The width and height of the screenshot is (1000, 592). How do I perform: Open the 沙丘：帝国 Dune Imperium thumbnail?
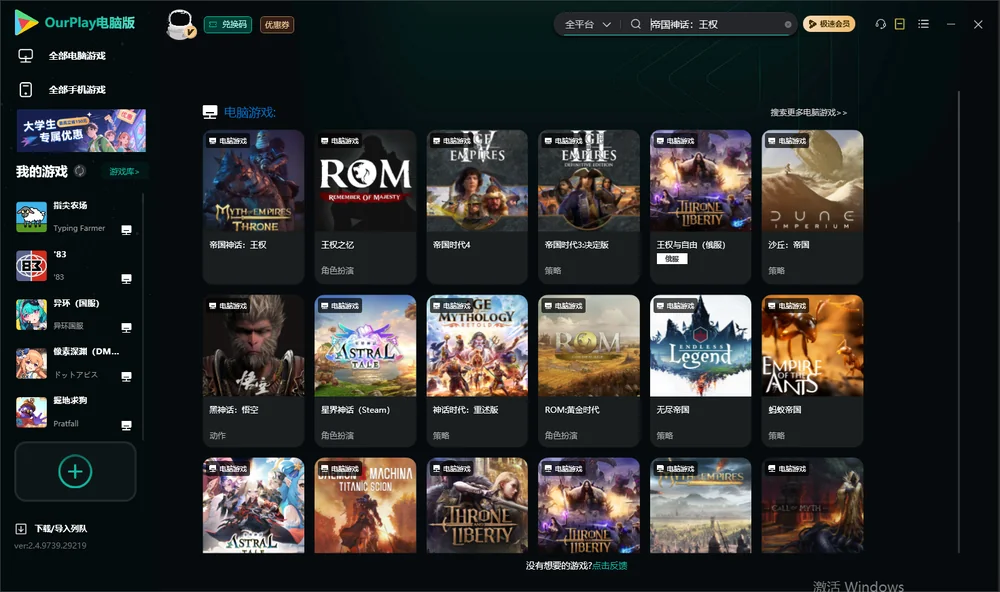click(812, 181)
